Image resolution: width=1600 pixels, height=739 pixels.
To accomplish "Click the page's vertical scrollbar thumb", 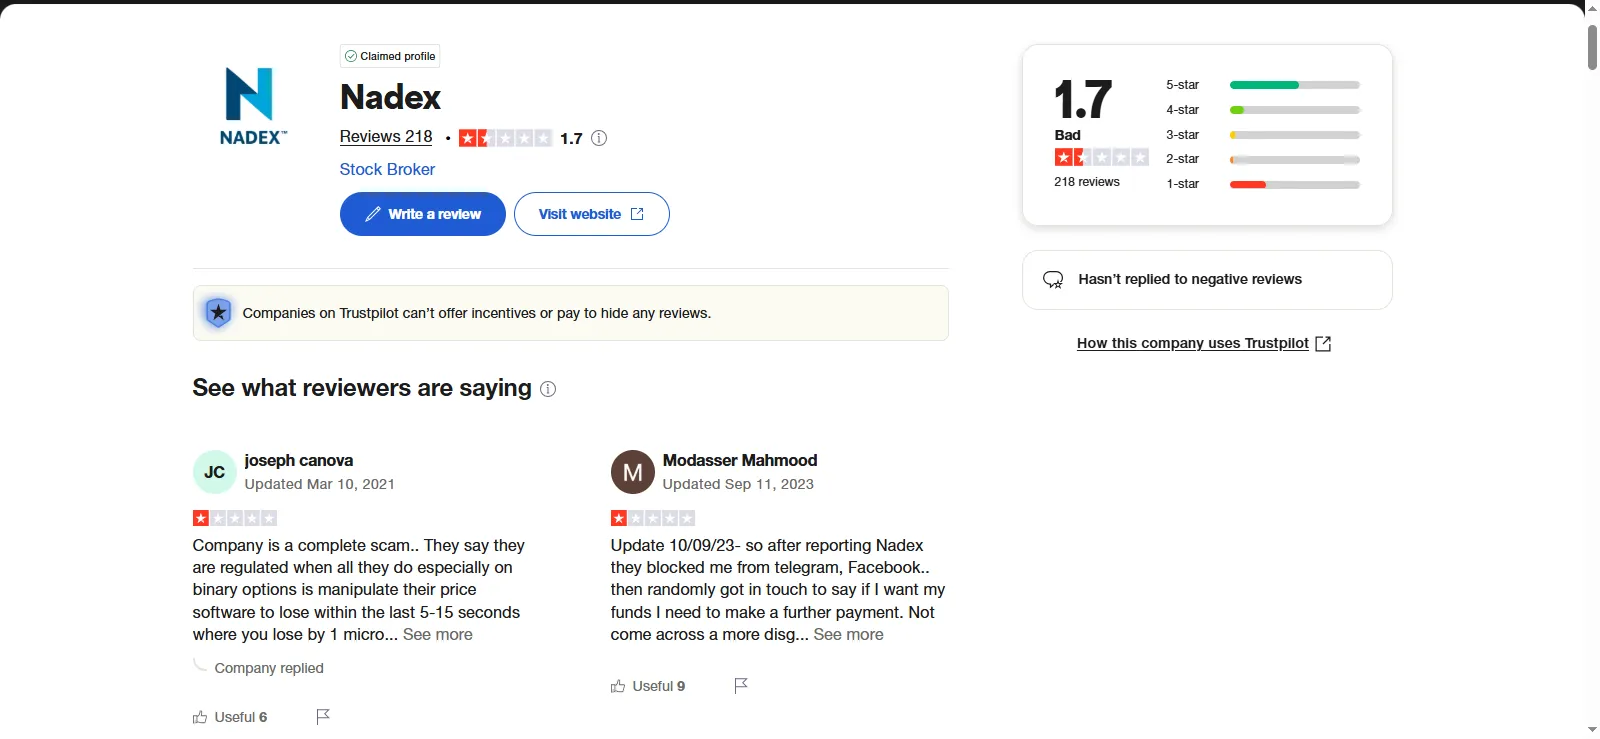I will pyautogui.click(x=1592, y=47).
